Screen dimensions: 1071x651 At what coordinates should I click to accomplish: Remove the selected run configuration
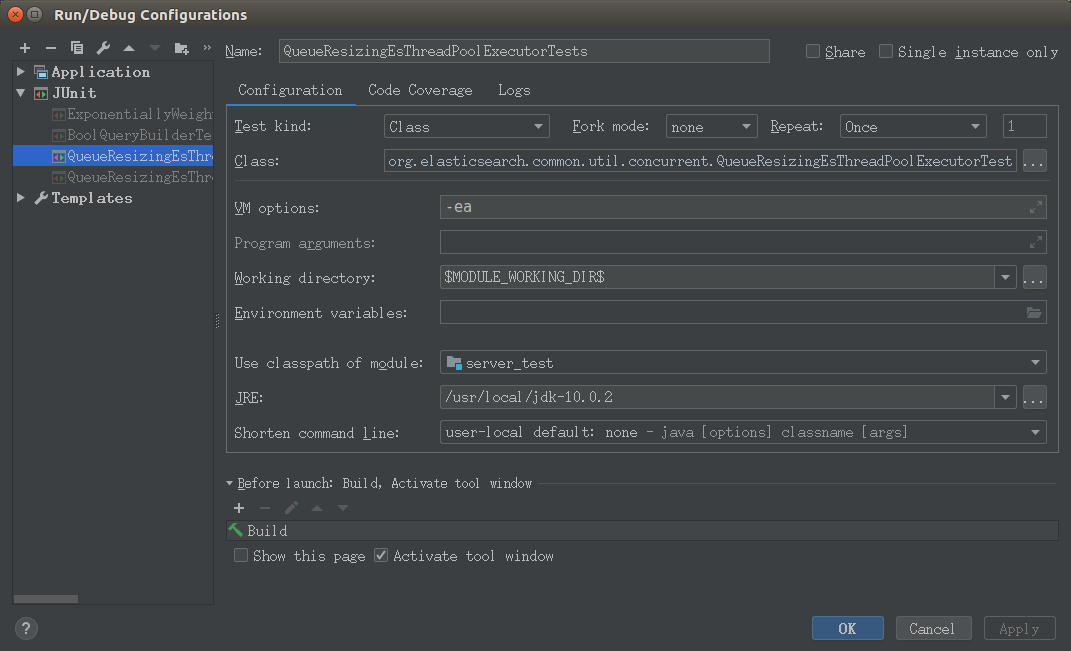click(x=51, y=48)
